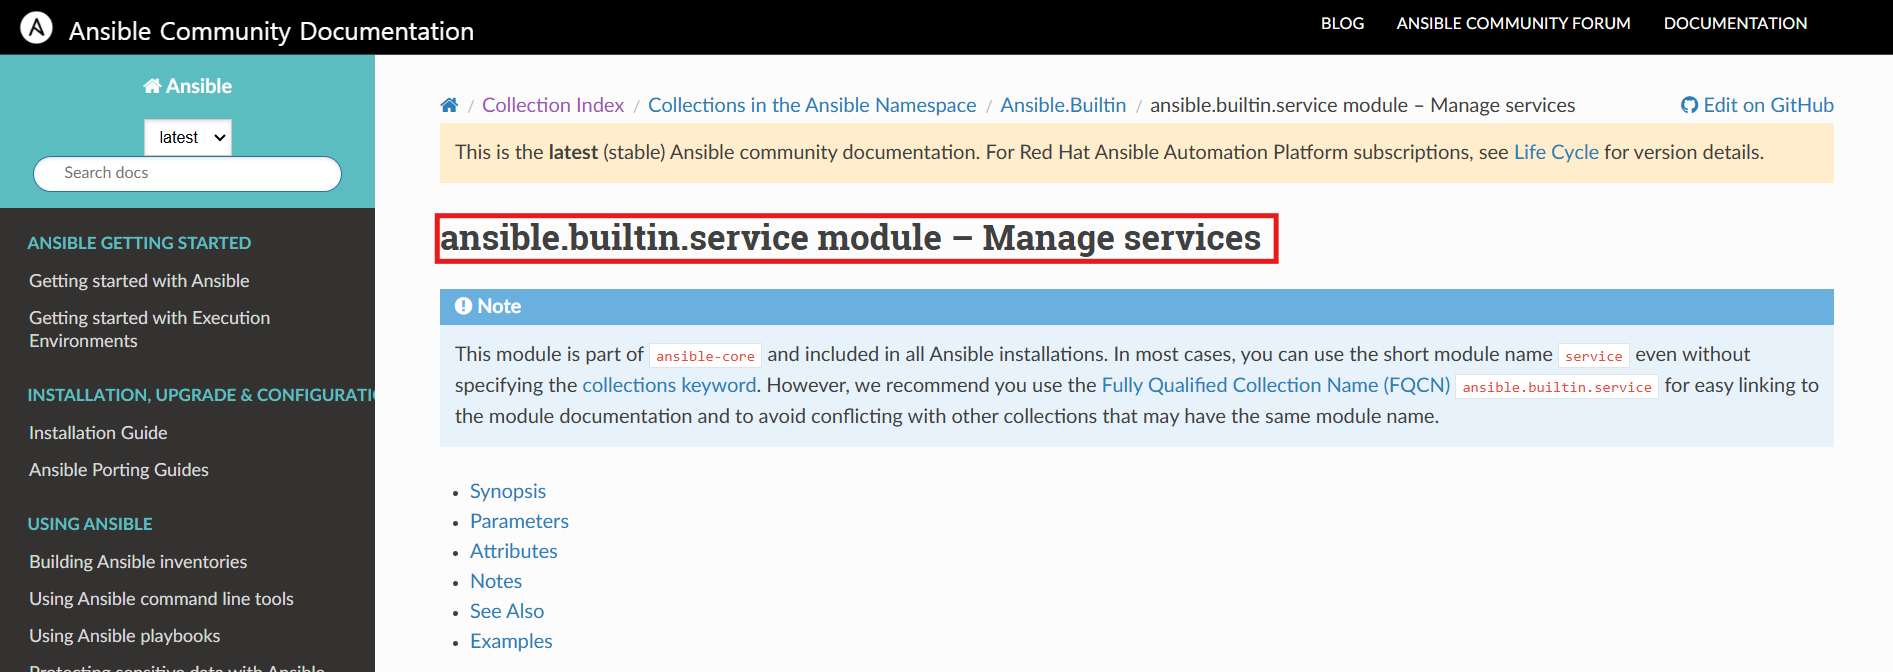Viewport: 1893px width, 672px height.
Task: Click the home icon in the breadcrumb
Action: pyautogui.click(x=449, y=105)
